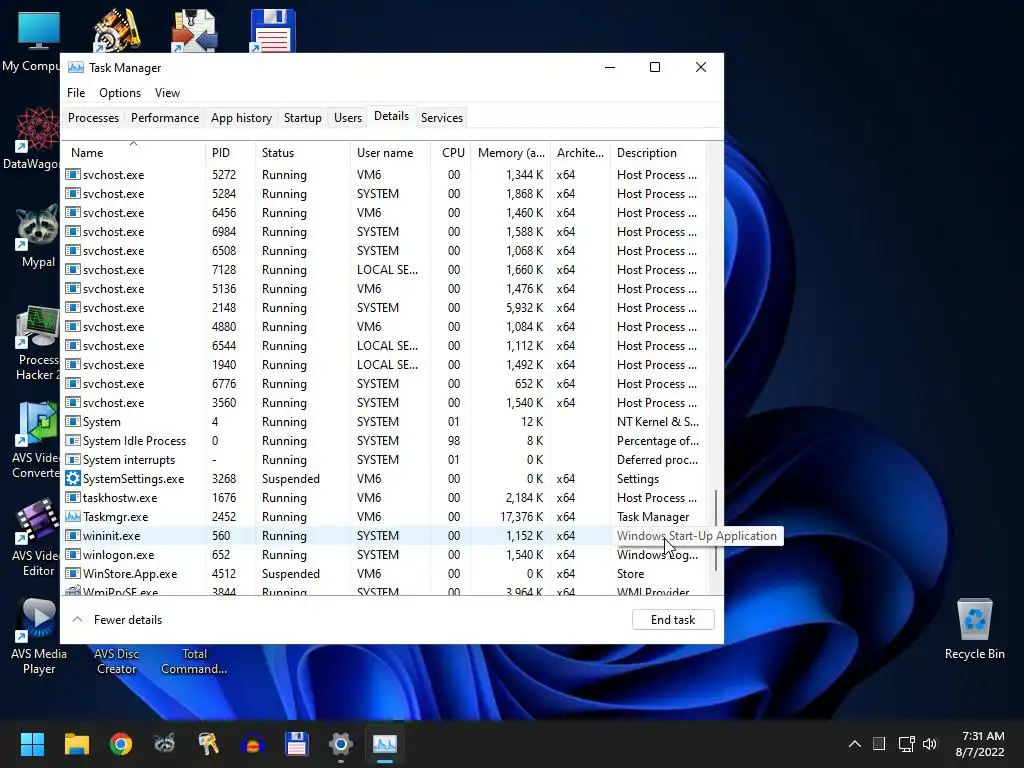Click the wininit.exe process icon
The width and height of the screenshot is (1024, 768).
tap(73, 536)
